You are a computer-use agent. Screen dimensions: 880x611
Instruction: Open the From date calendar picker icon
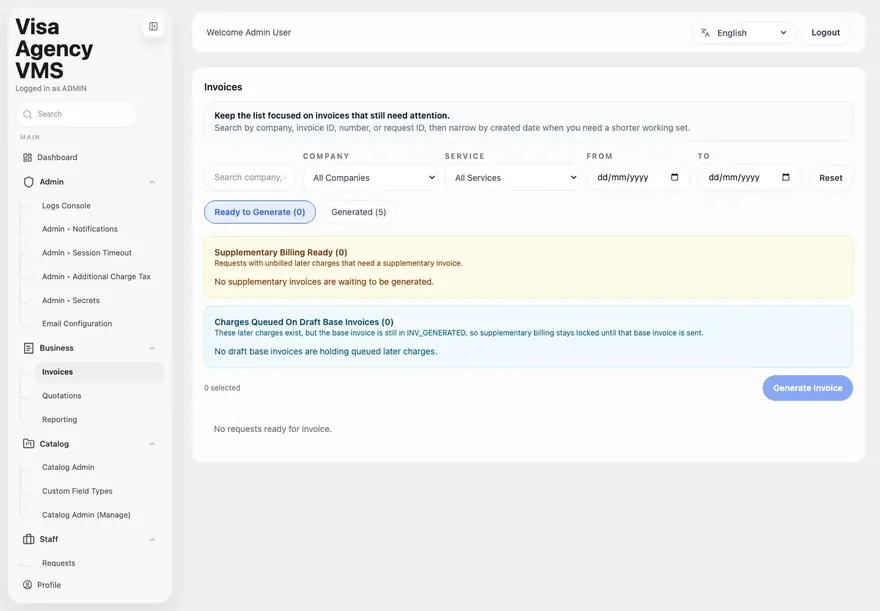pyautogui.click(x=675, y=177)
